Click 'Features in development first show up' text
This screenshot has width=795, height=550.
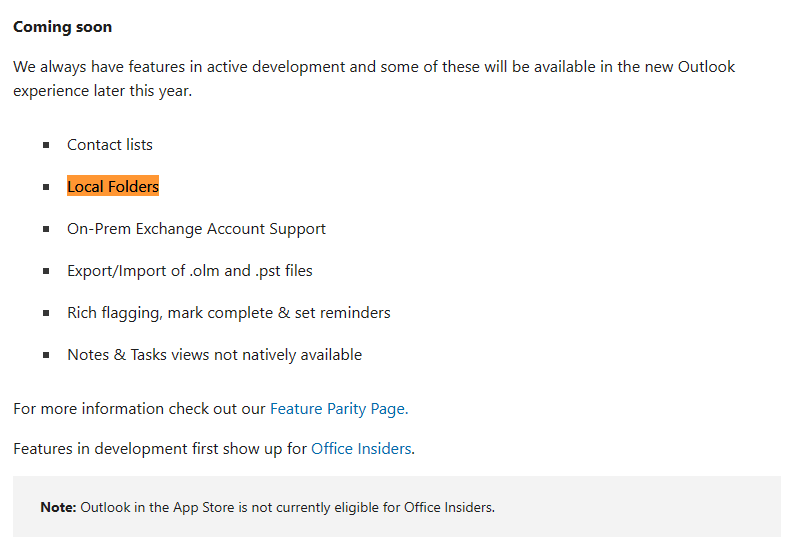coord(160,448)
